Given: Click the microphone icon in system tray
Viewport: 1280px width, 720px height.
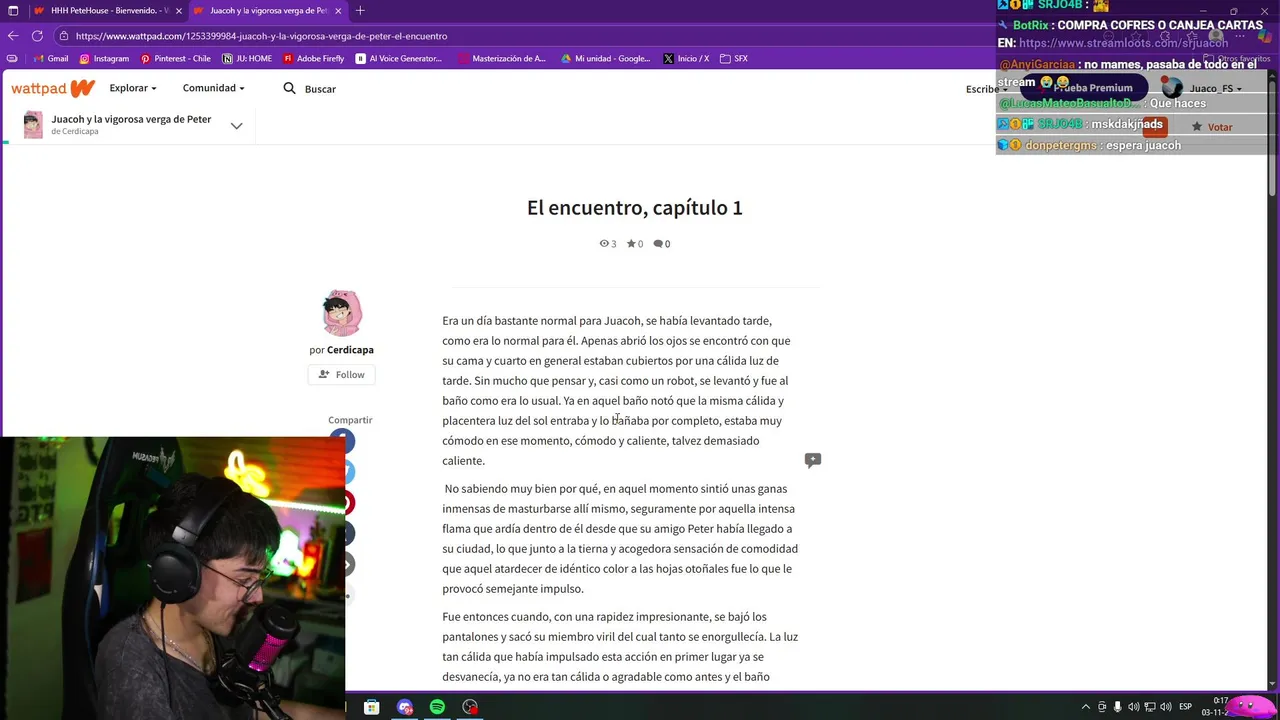Looking at the screenshot, I should point(1118,707).
